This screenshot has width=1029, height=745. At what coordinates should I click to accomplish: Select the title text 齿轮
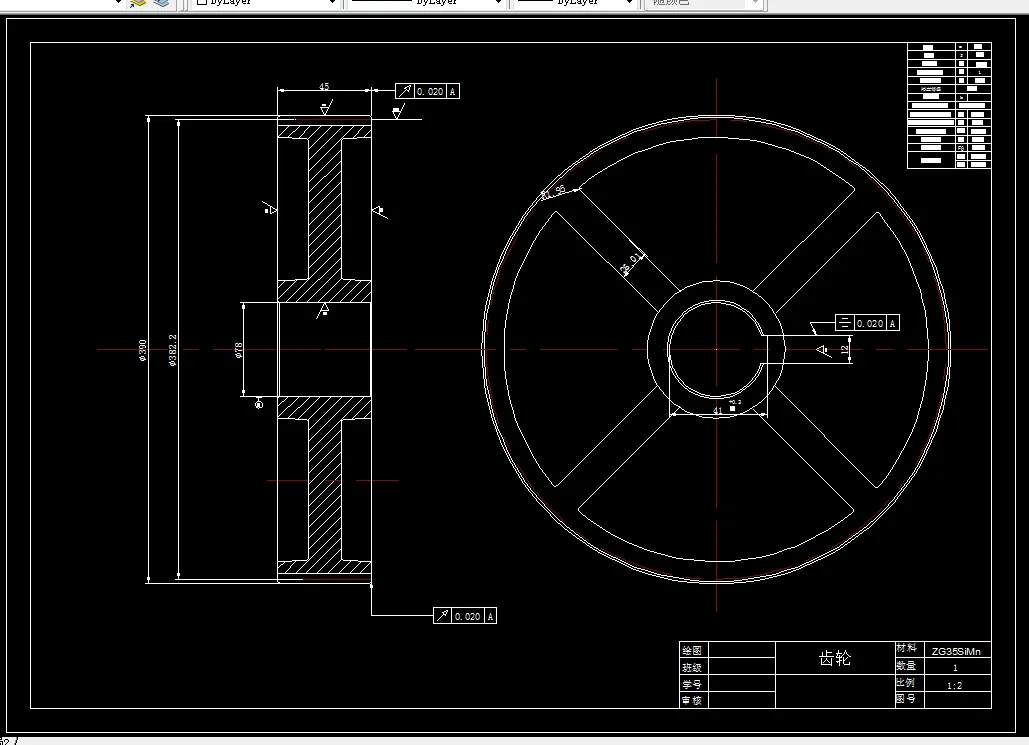click(835, 658)
